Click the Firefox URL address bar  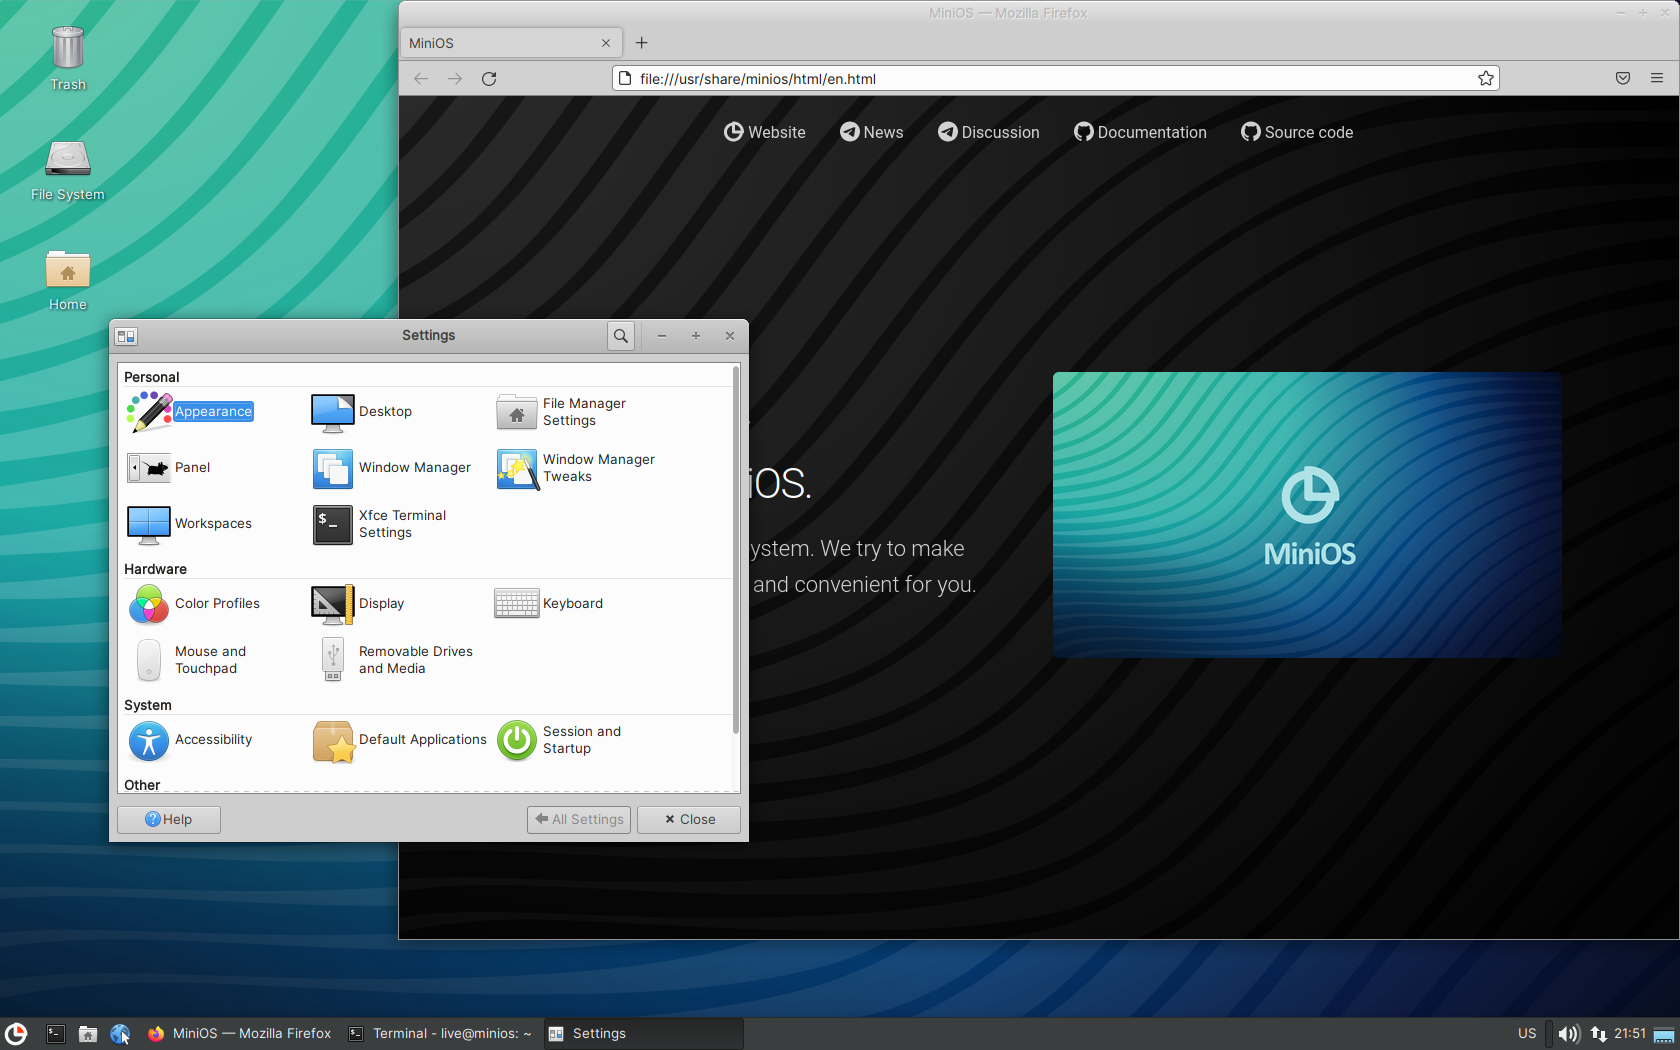coord(1055,79)
